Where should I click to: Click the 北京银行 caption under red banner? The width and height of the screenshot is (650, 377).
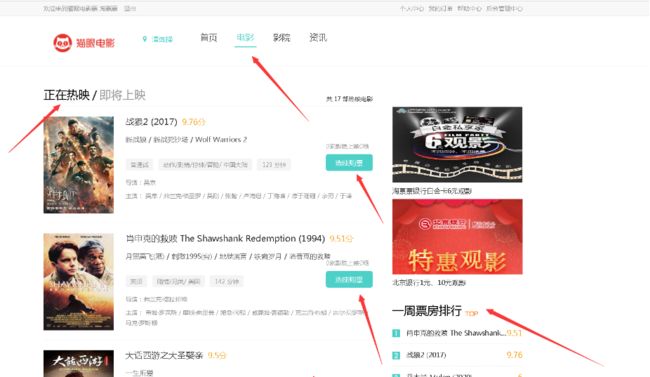[x=429, y=283]
